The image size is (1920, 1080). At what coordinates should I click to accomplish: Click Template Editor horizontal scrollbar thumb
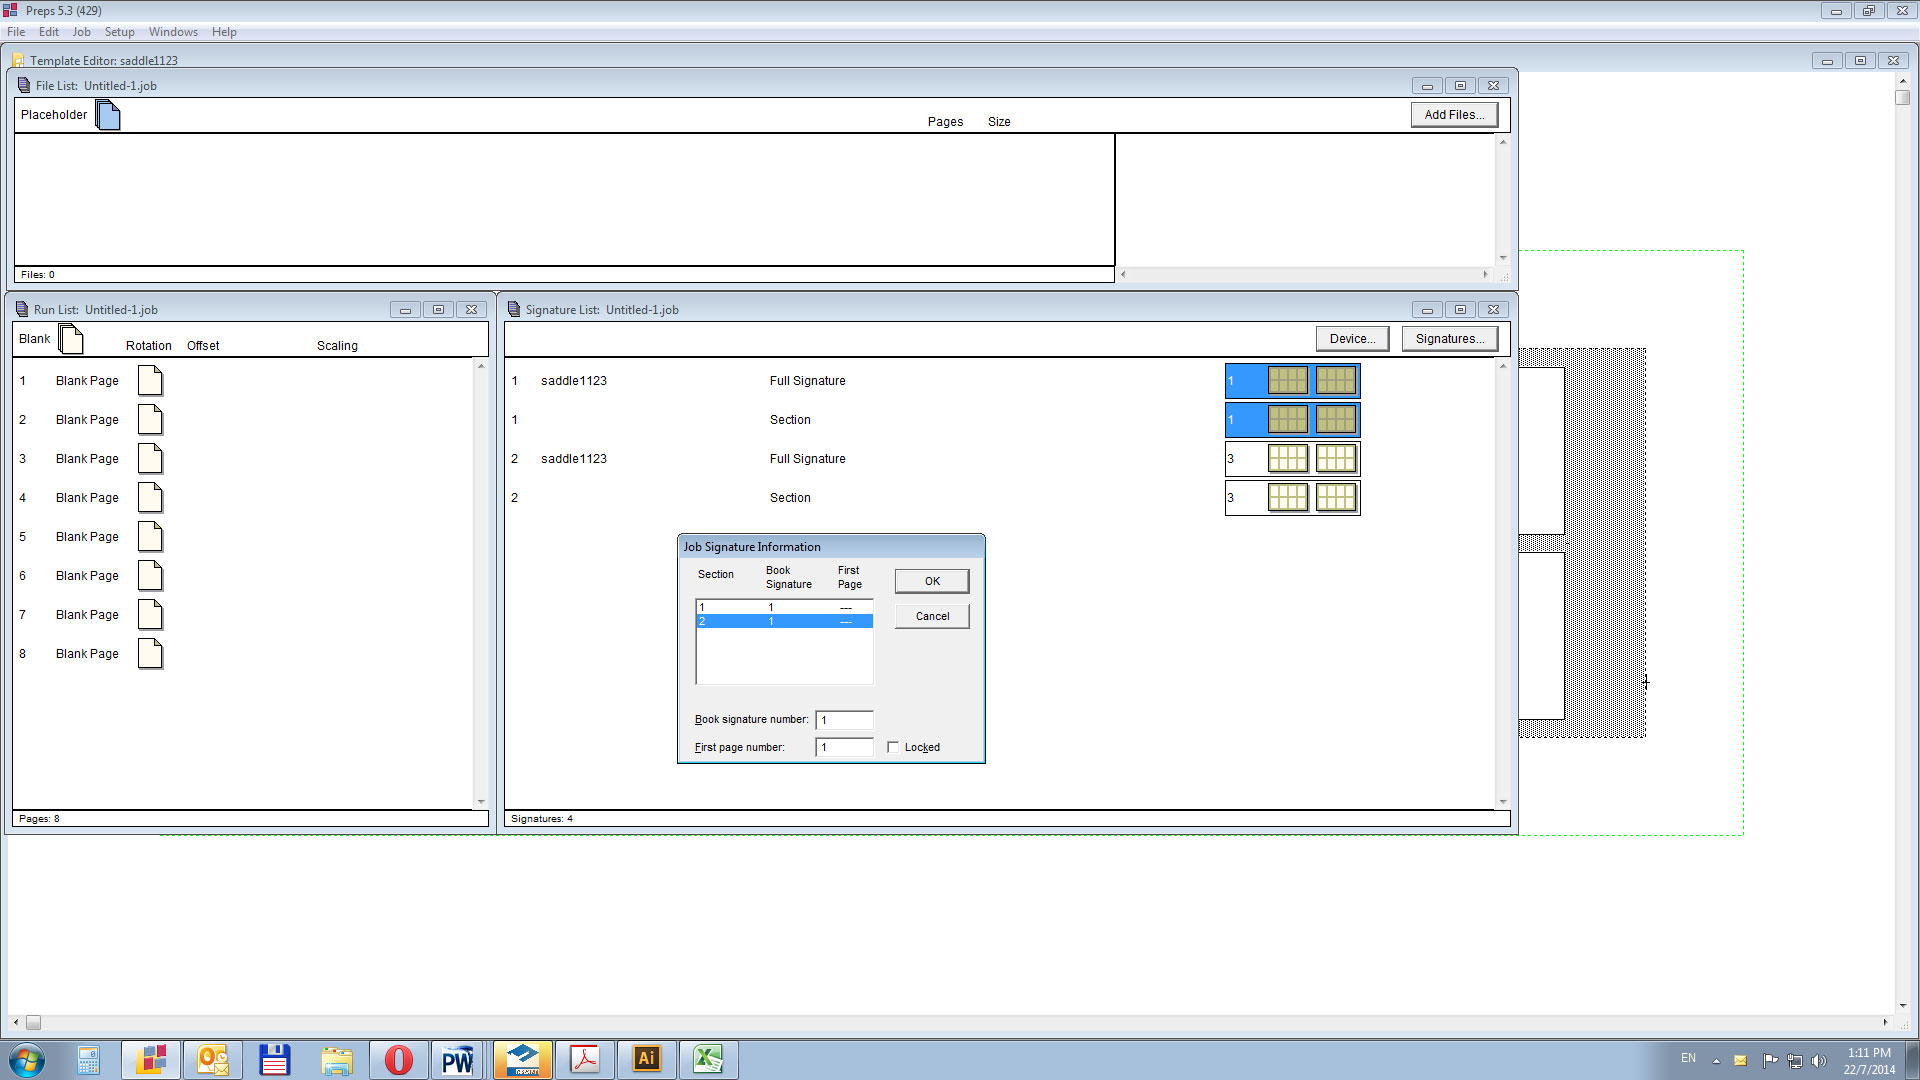coord(33,1023)
